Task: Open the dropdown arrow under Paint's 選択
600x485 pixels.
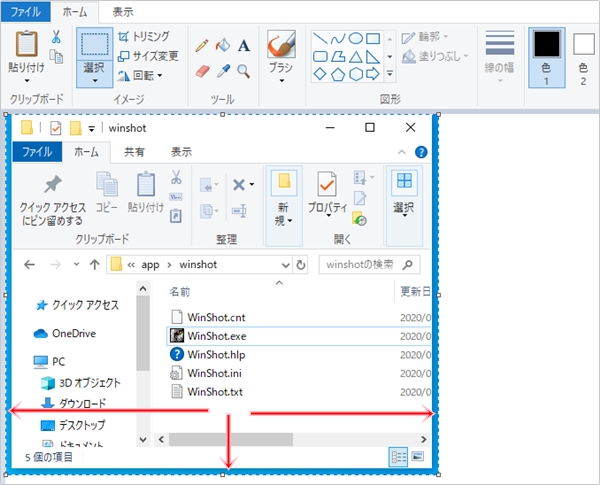Action: 95,81
